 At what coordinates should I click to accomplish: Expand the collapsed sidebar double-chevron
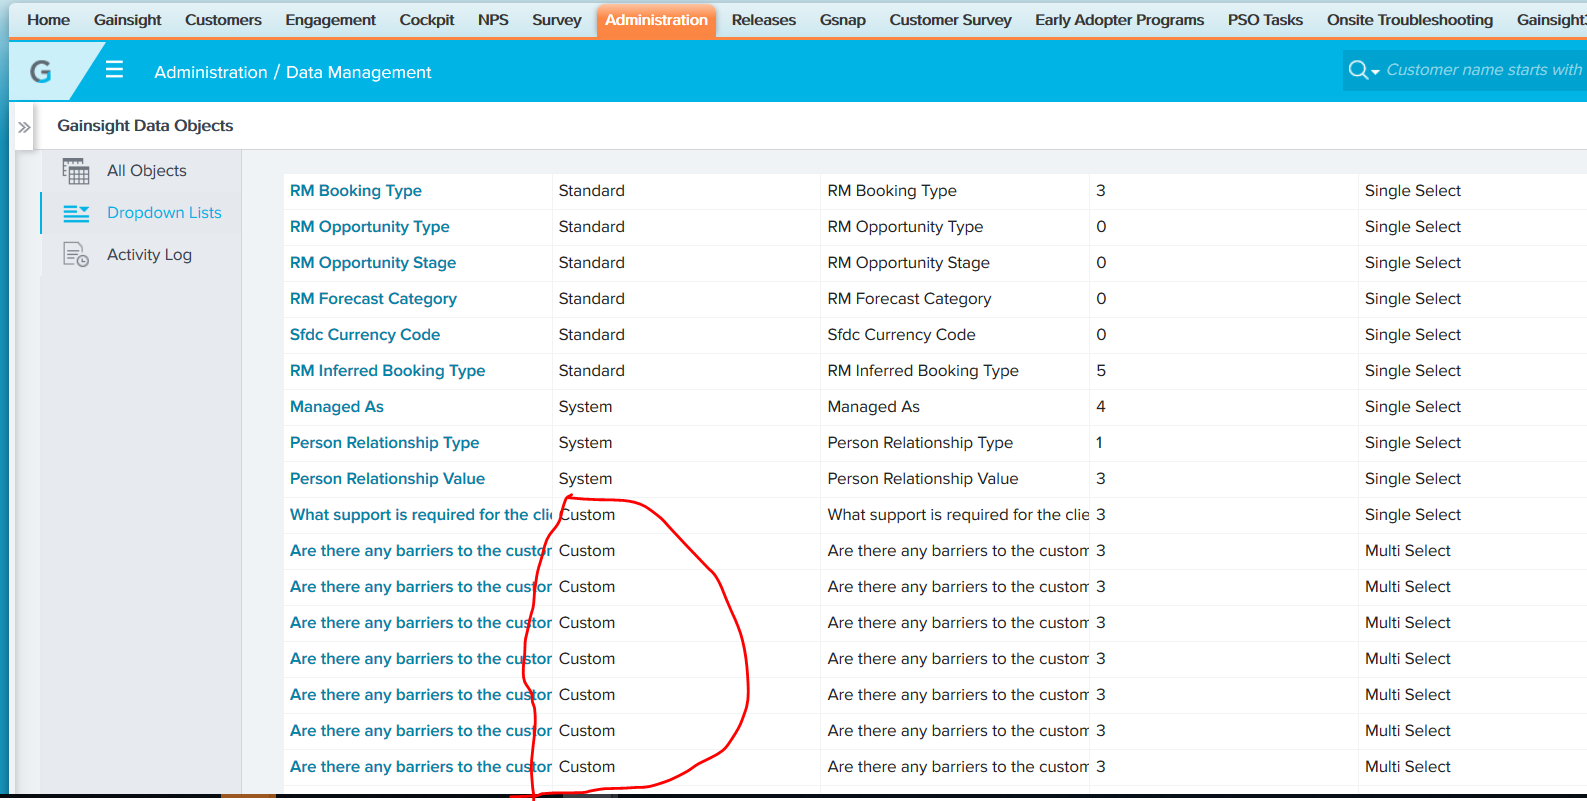[24, 127]
